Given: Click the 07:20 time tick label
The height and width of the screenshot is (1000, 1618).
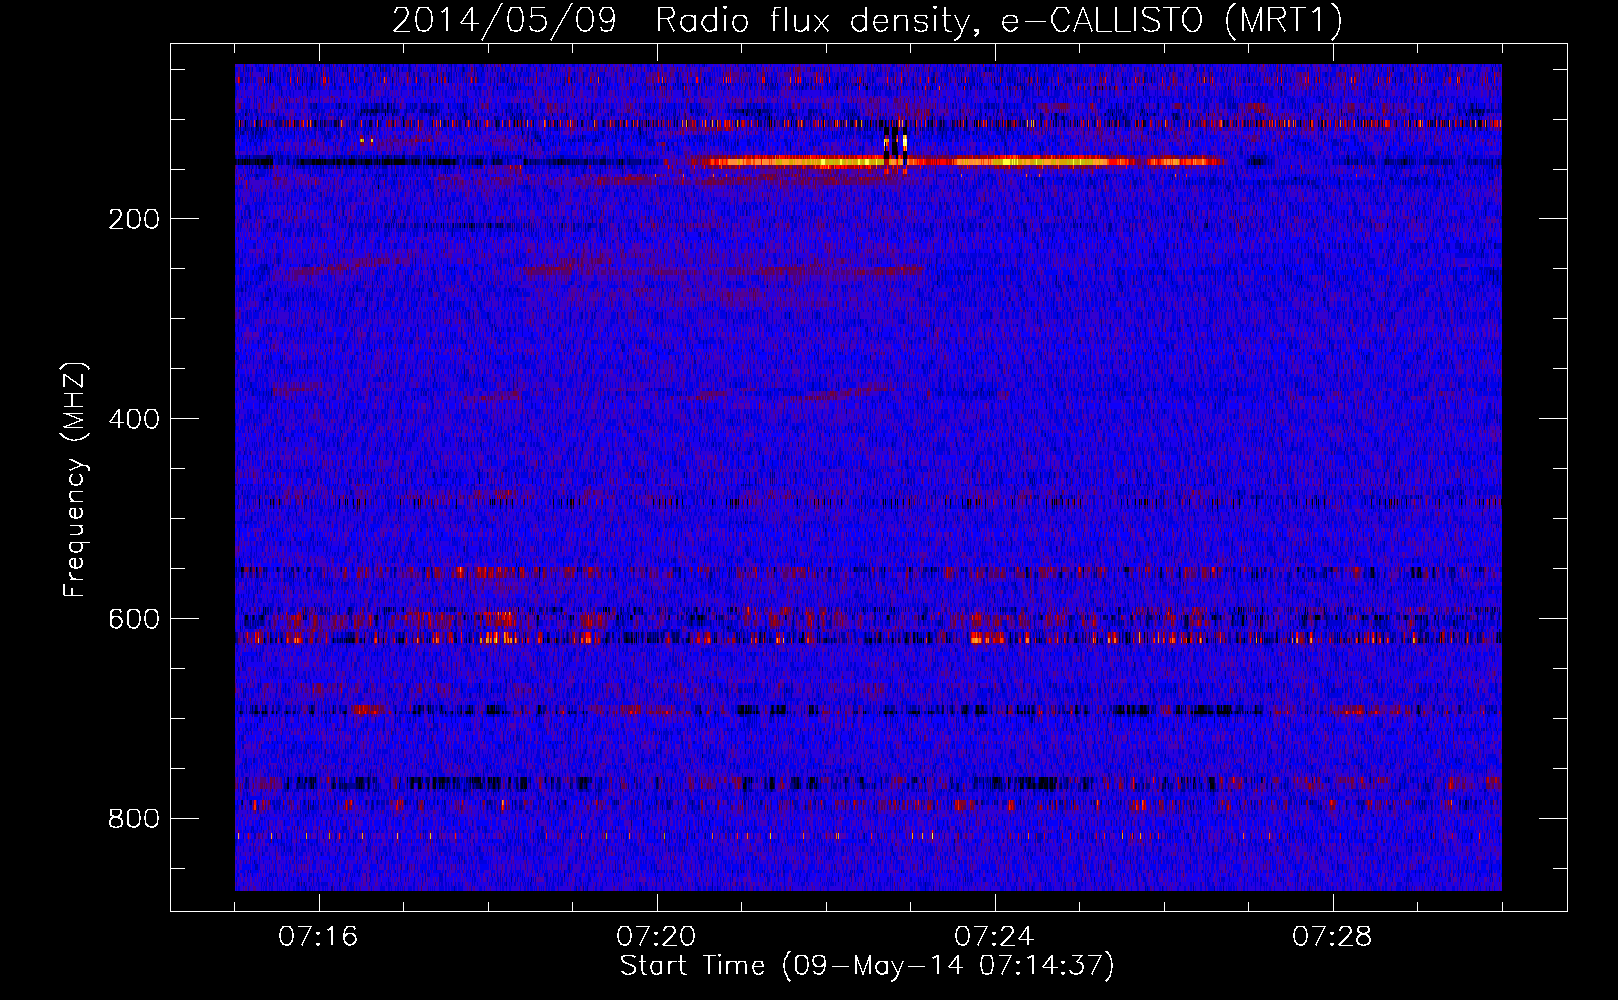Looking at the screenshot, I should coord(656,937).
